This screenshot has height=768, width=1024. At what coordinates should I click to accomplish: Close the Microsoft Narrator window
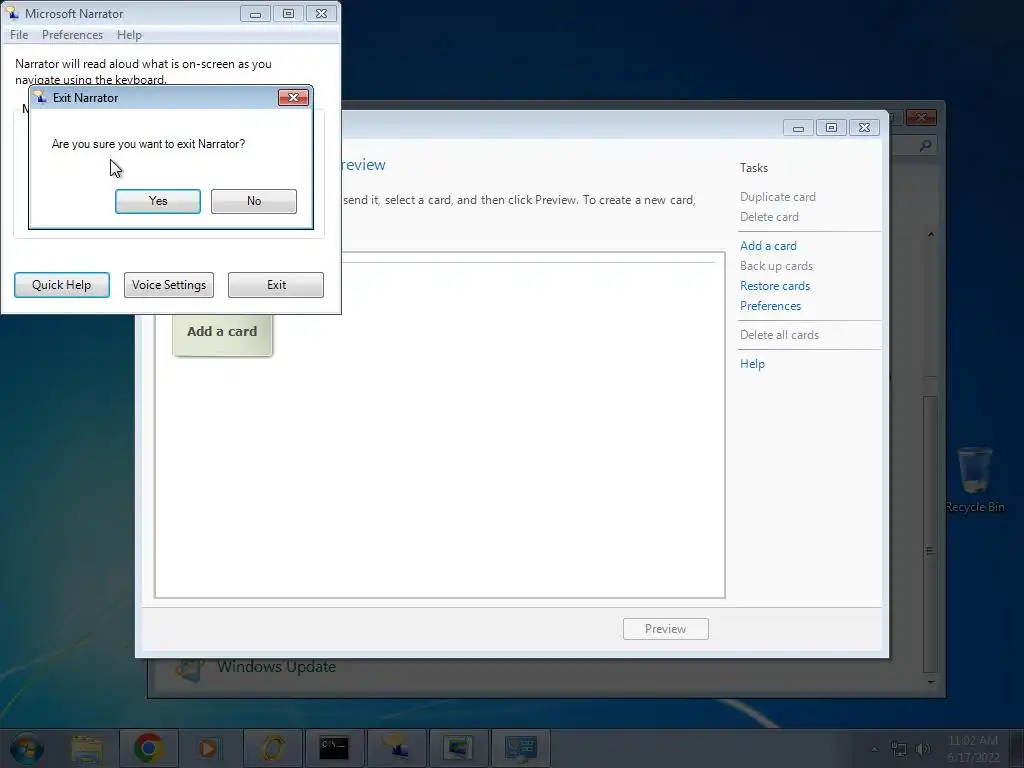(321, 14)
